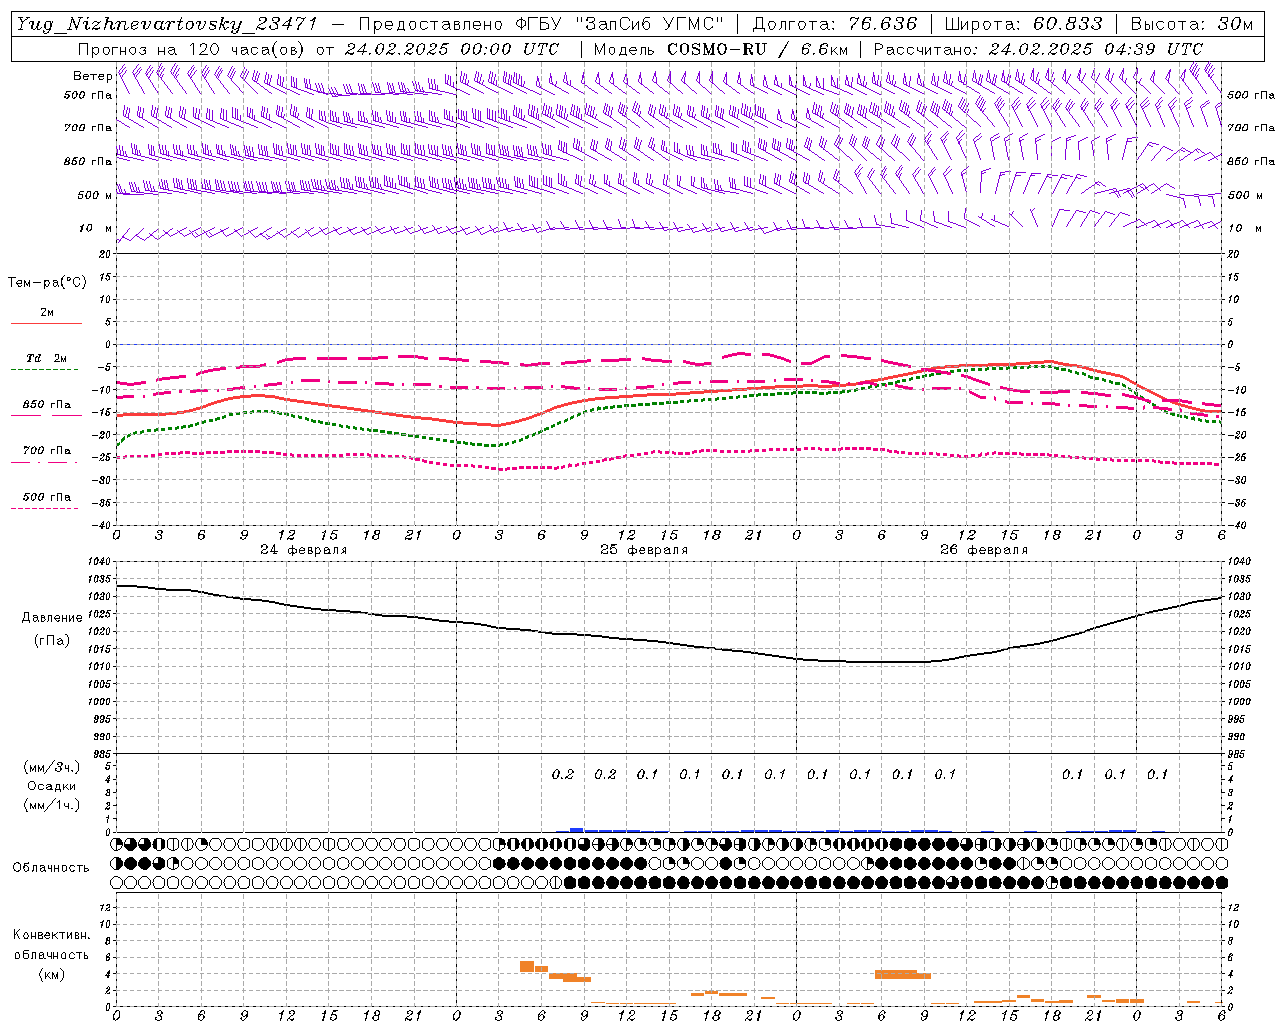Click the 700 гПа temperature legend entry

pyautogui.click(x=47, y=451)
